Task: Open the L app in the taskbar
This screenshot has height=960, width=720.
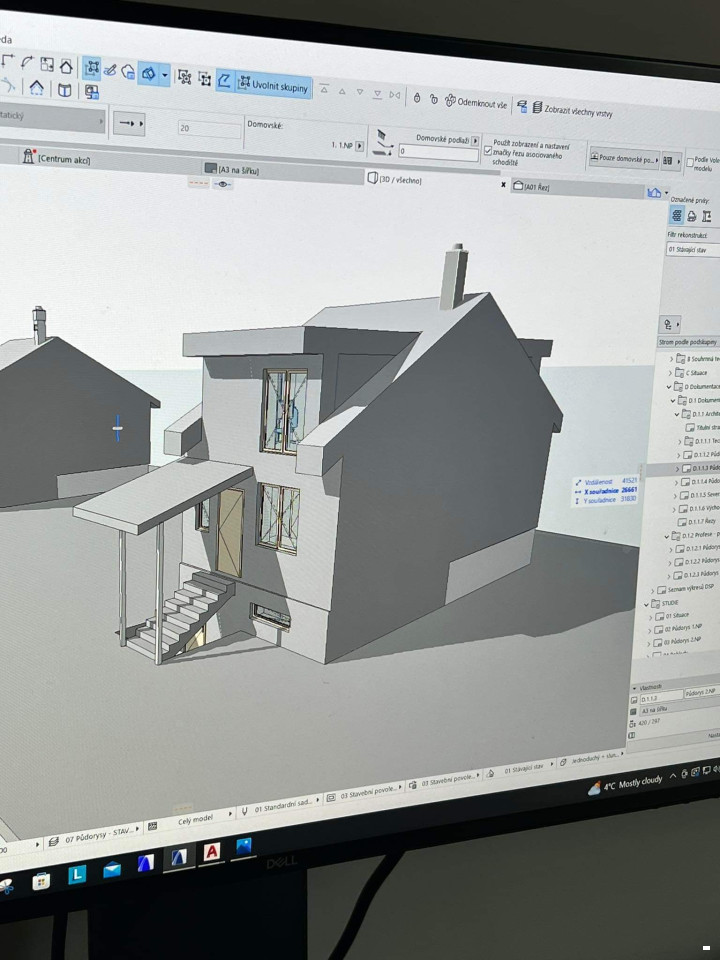Action: [77, 875]
